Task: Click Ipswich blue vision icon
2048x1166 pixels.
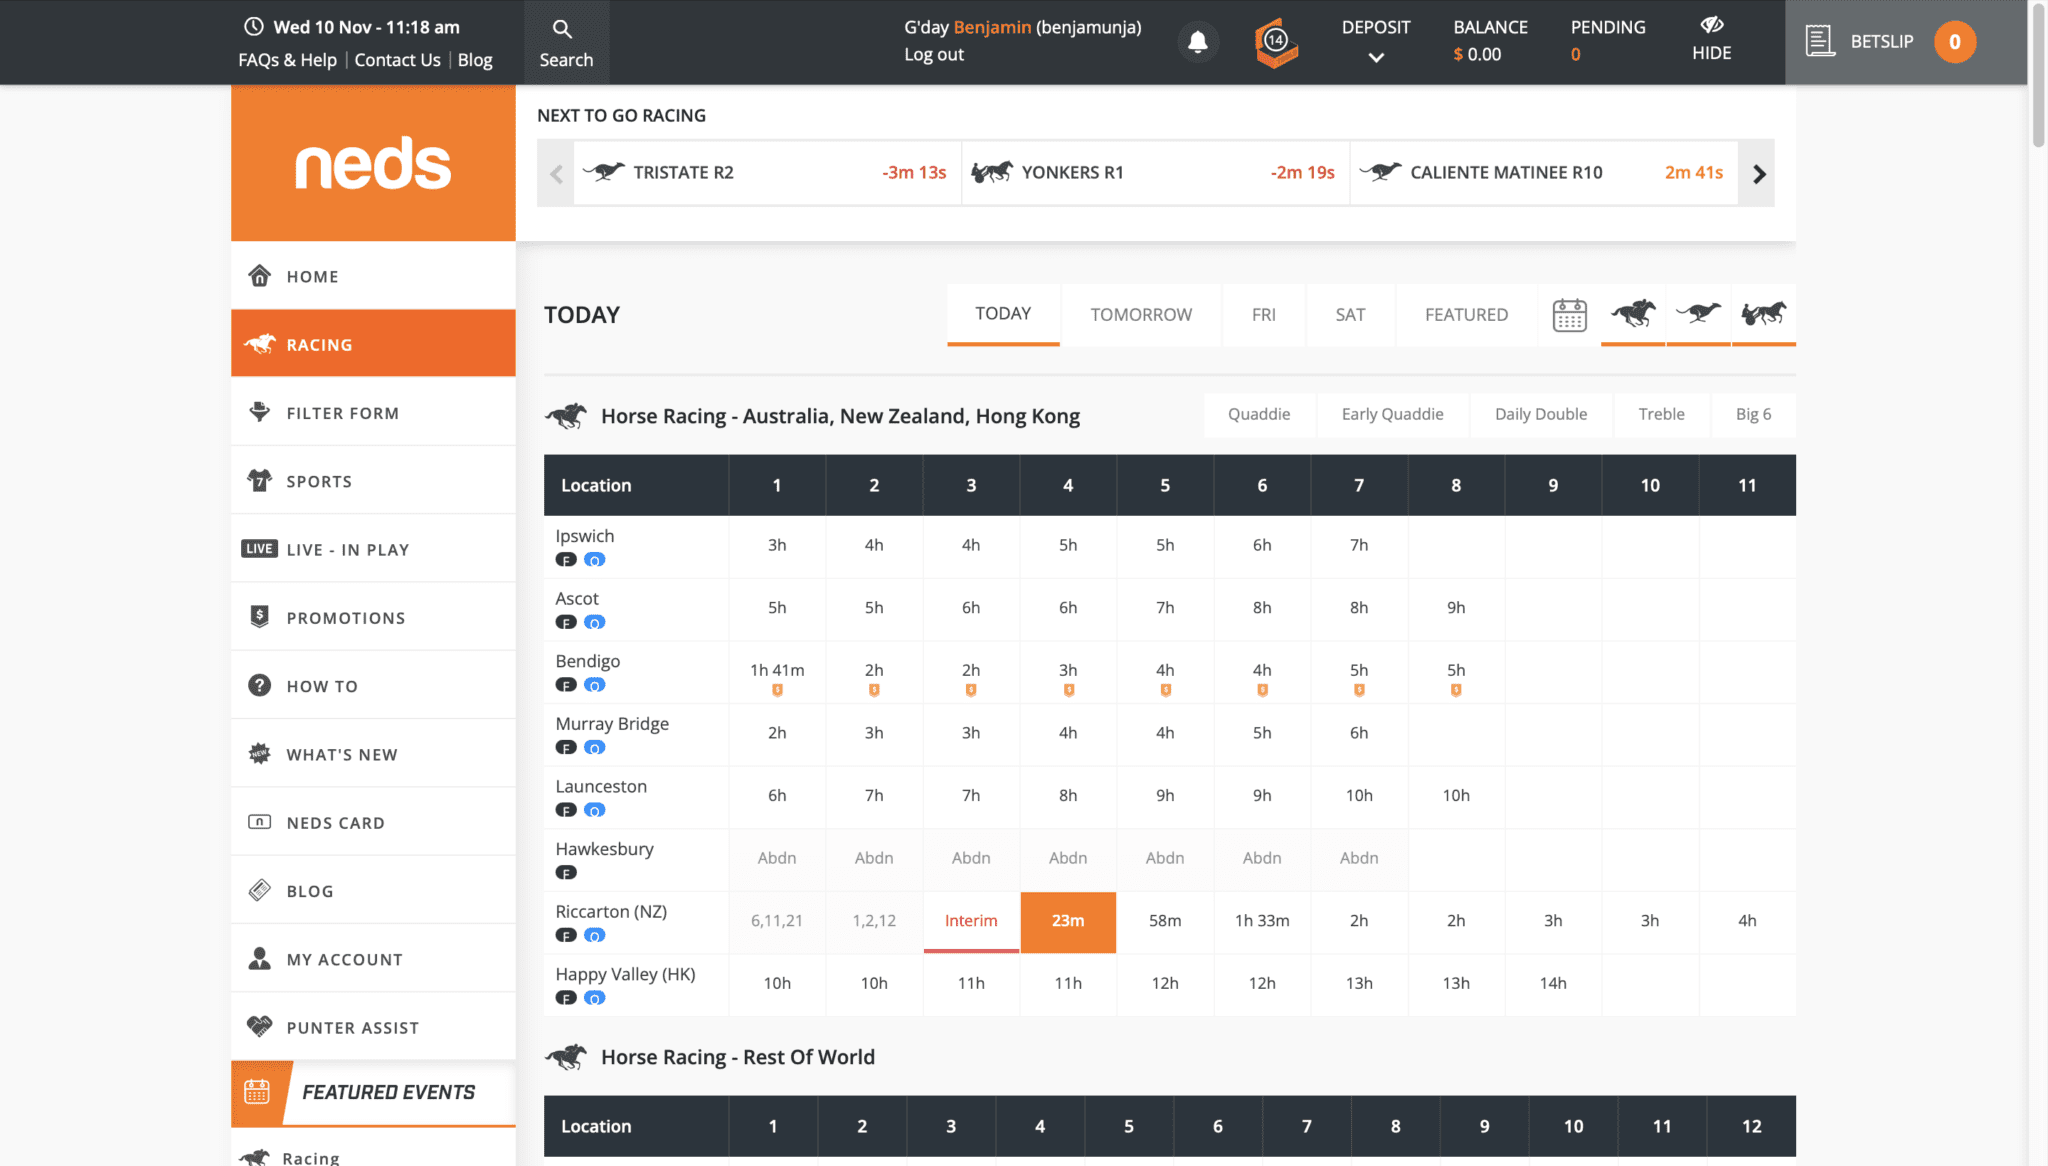Action: (594, 560)
